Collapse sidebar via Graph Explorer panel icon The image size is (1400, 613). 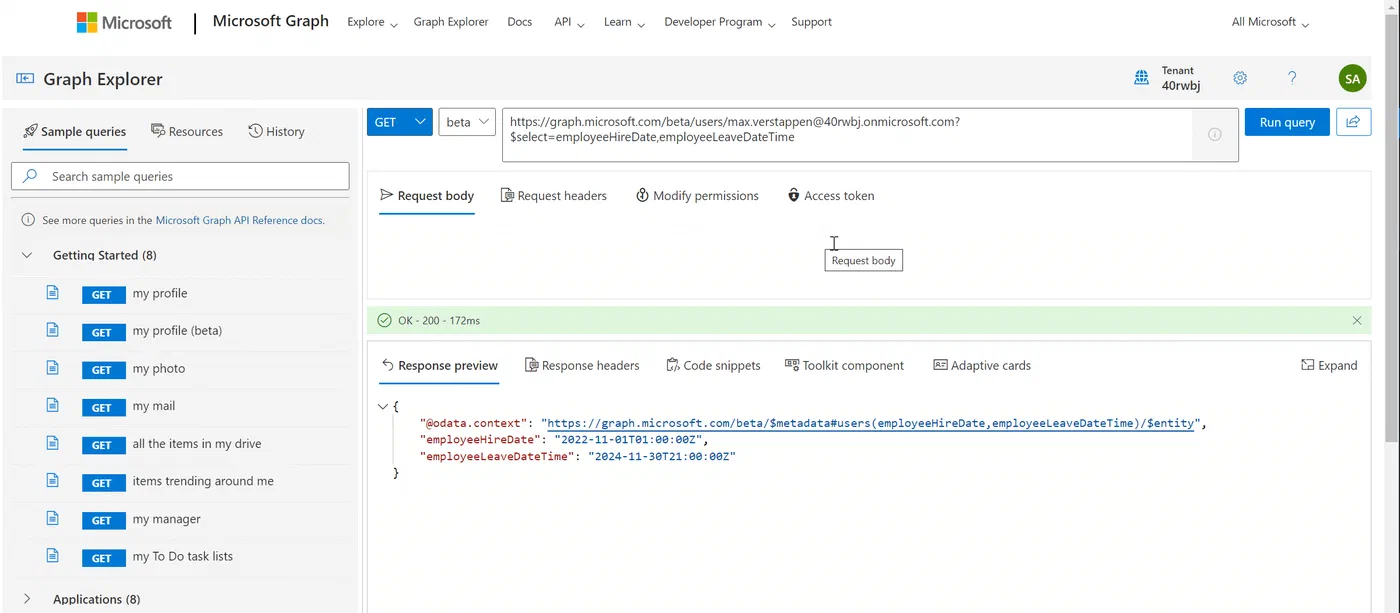coord(25,79)
